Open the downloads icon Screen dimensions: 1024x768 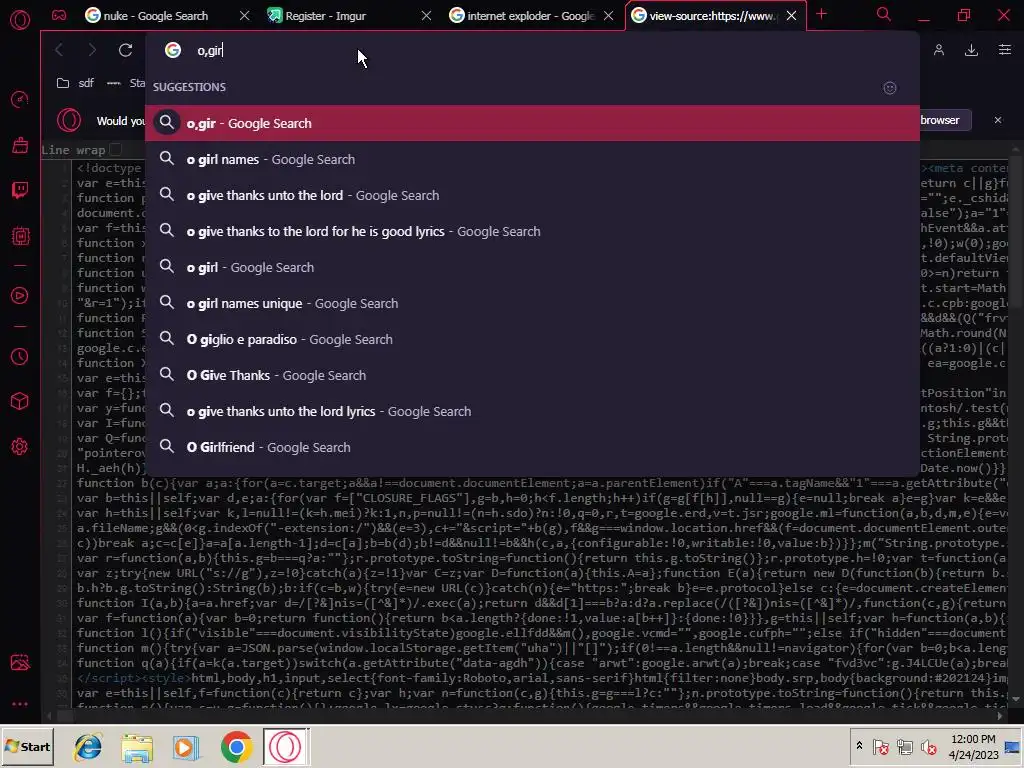coord(971,50)
